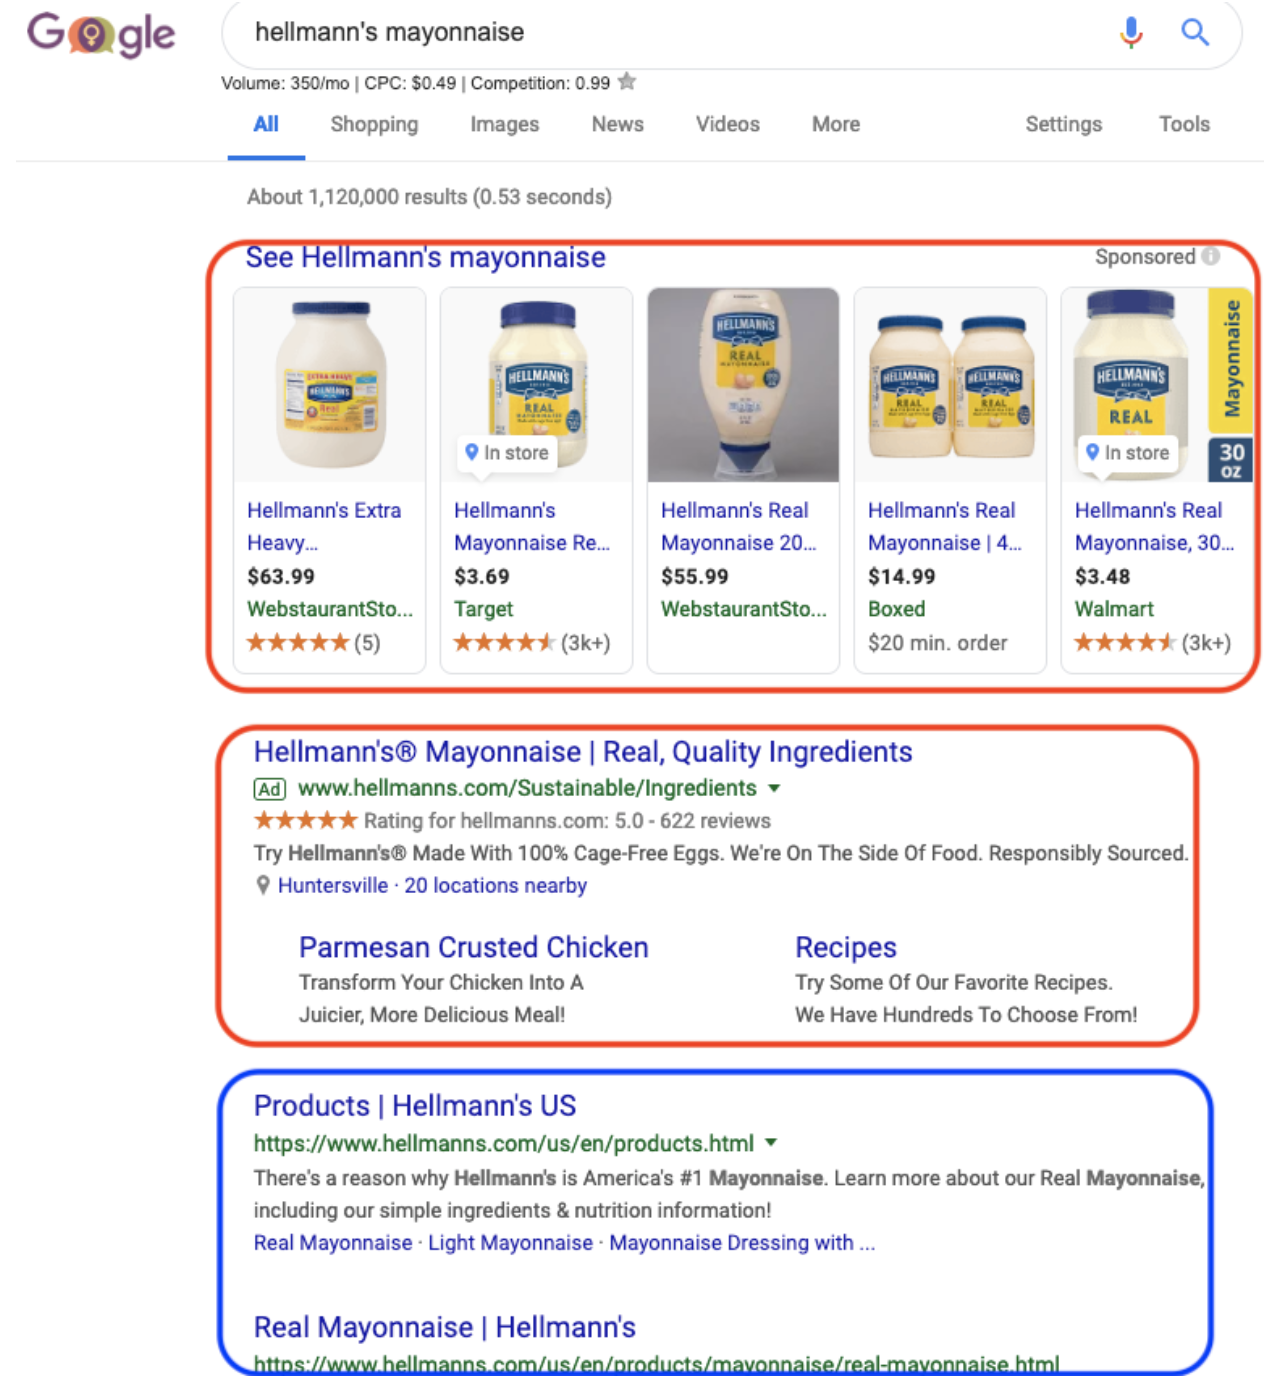Open Mayonnaise Dressing with ... sub-link

tap(742, 1243)
